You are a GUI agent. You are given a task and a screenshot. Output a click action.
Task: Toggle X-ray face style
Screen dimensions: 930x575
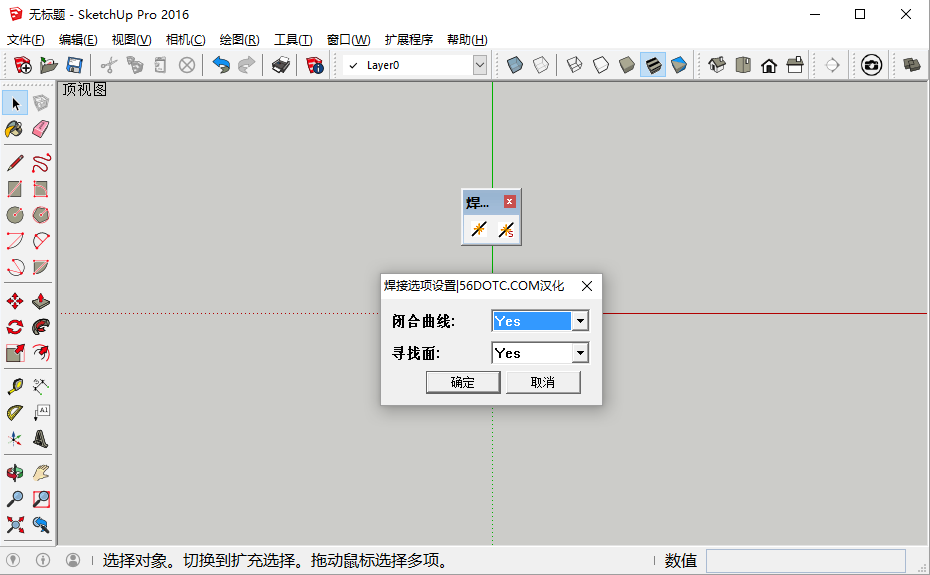(x=514, y=65)
